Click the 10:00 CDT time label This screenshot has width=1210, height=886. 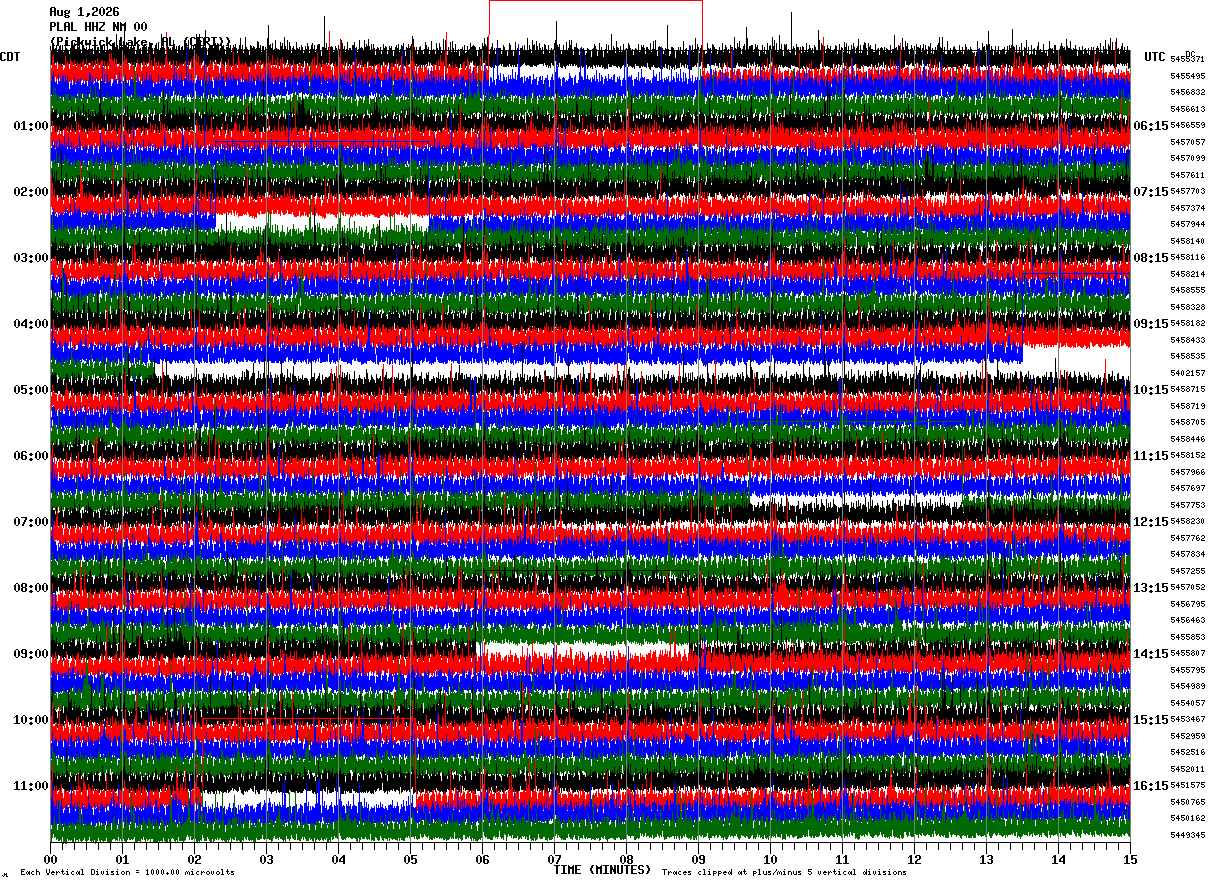click(31, 720)
